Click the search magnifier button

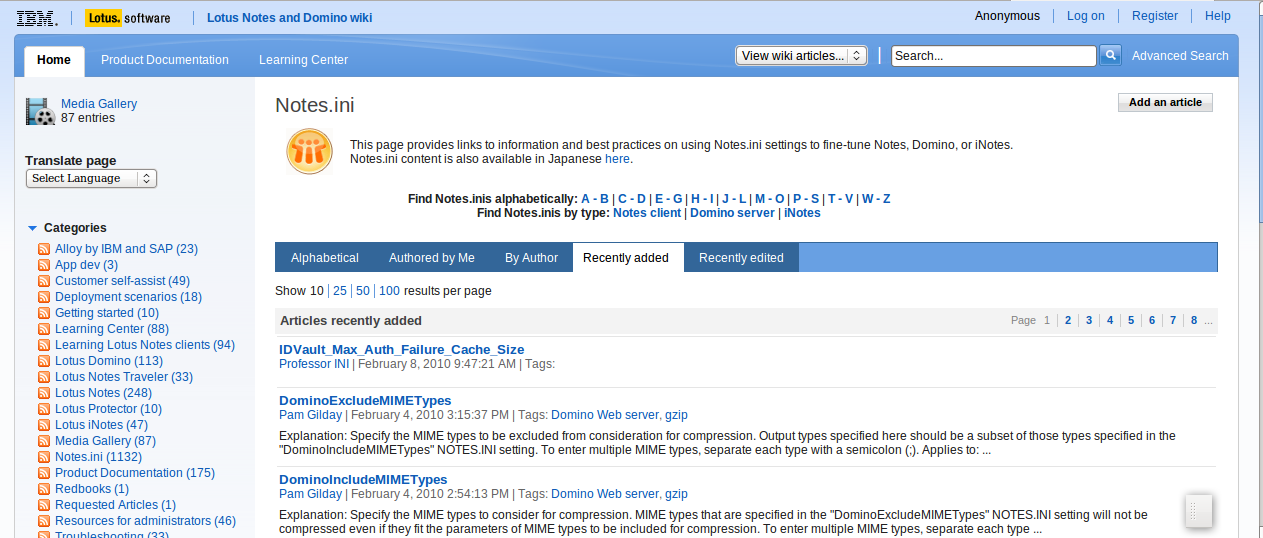pos(1110,56)
